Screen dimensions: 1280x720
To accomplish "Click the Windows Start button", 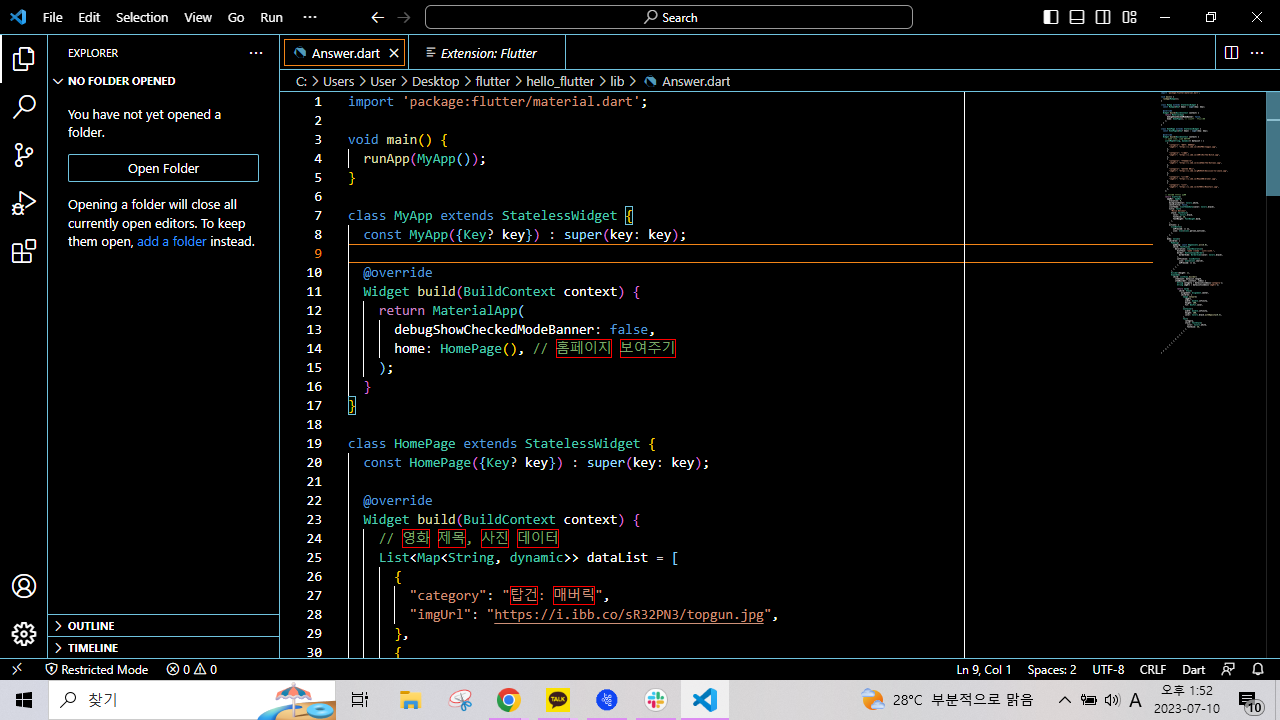I will pos(24,700).
